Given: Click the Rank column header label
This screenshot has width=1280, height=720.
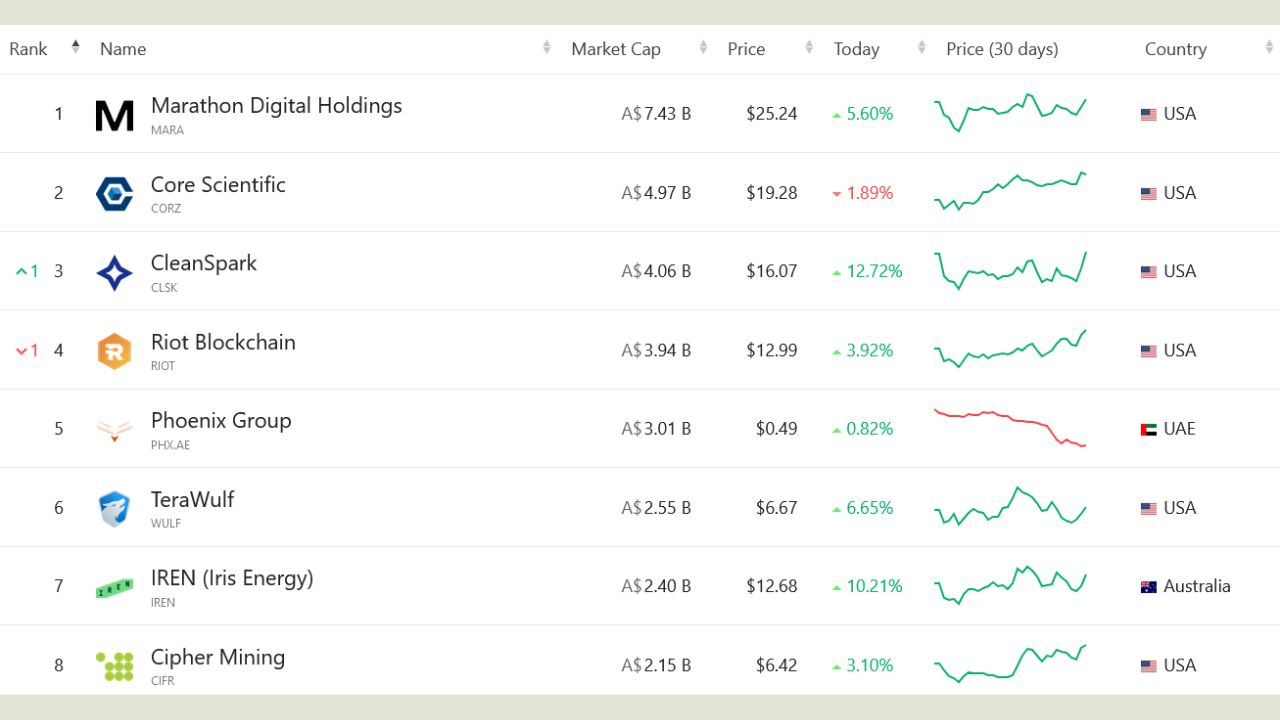Looking at the screenshot, I should (28, 49).
